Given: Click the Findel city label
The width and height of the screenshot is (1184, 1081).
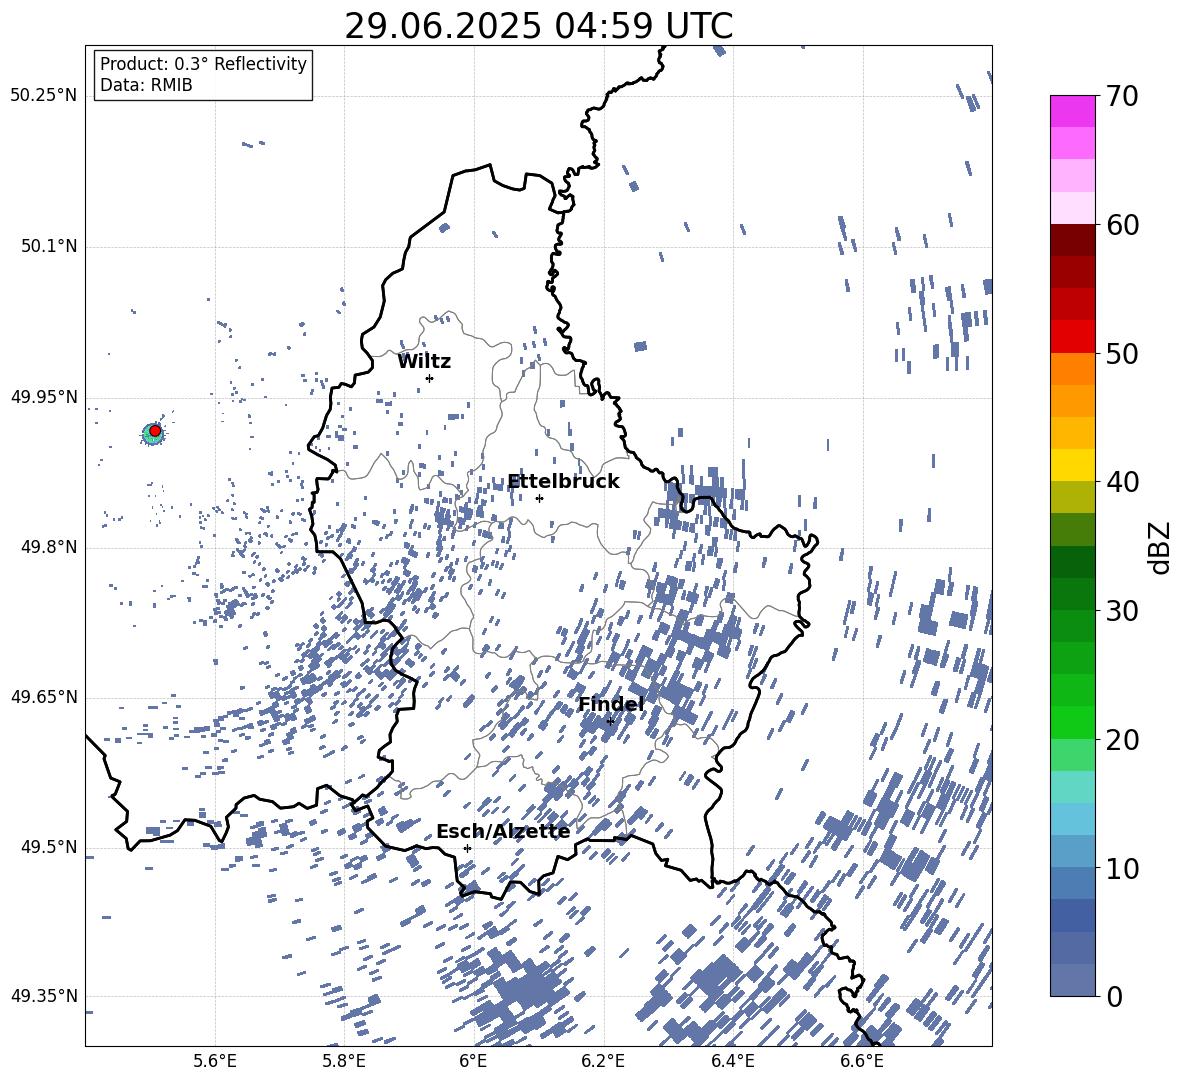Looking at the screenshot, I should 611,704.
